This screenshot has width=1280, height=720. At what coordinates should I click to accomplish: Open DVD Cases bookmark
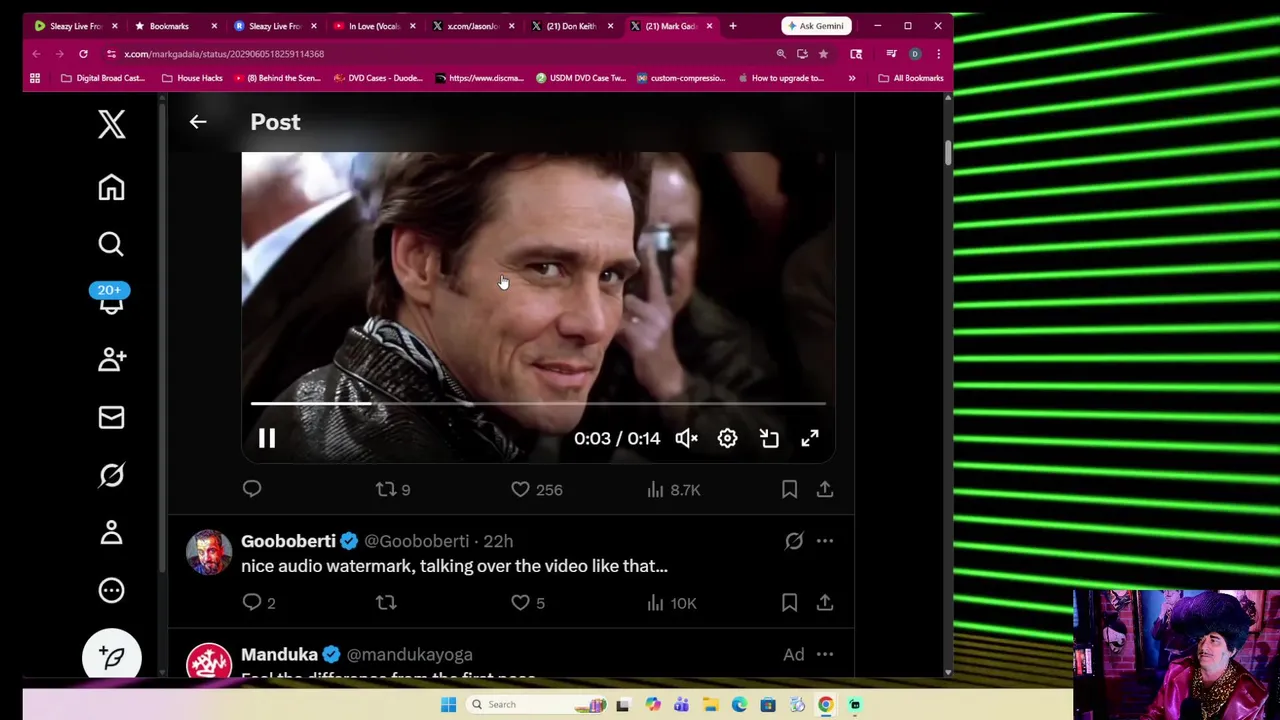[x=378, y=78]
